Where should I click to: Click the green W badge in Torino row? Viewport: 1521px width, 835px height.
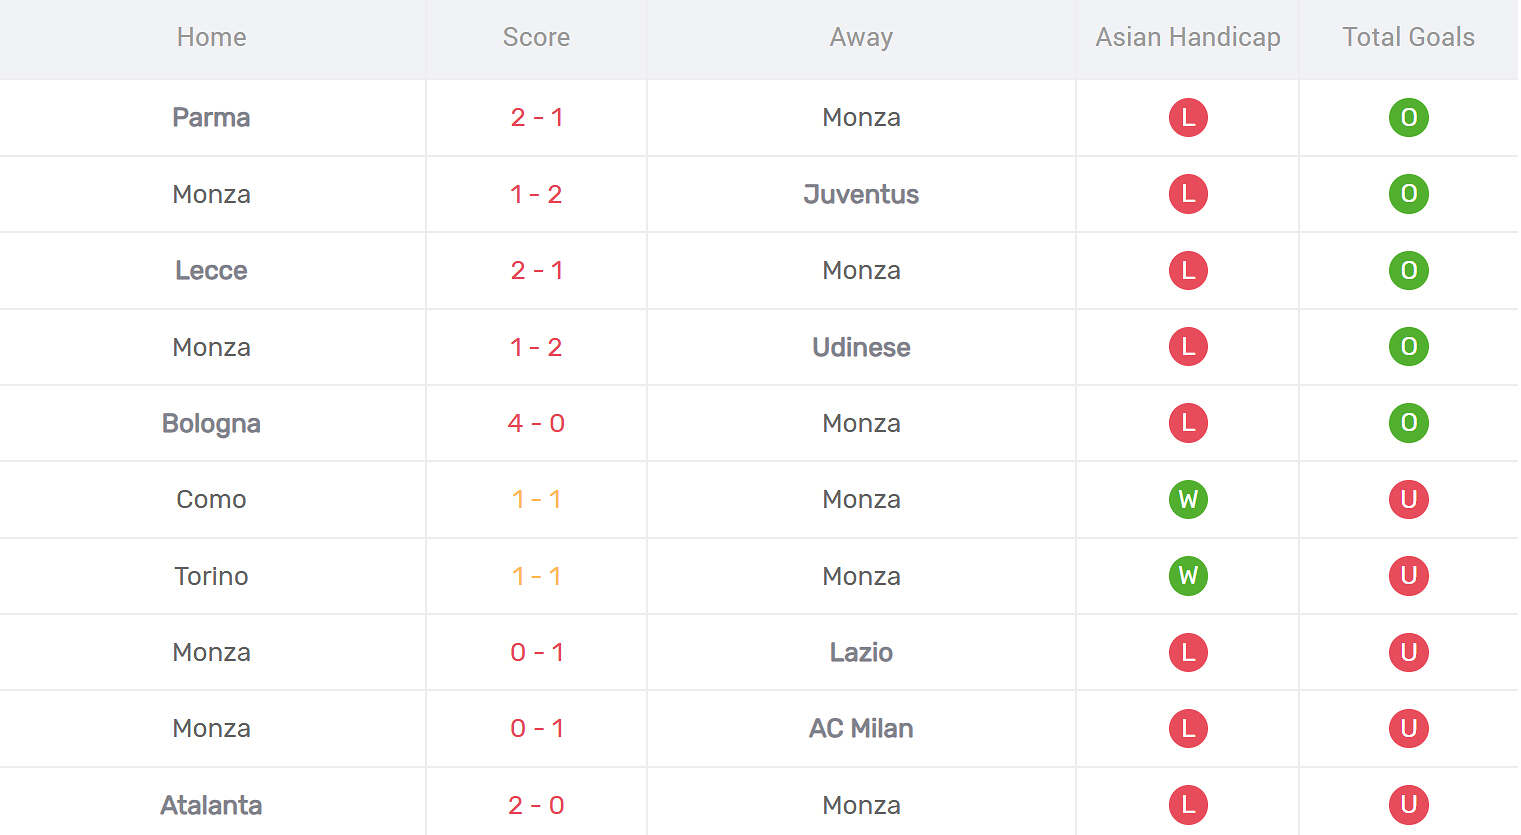(1188, 576)
